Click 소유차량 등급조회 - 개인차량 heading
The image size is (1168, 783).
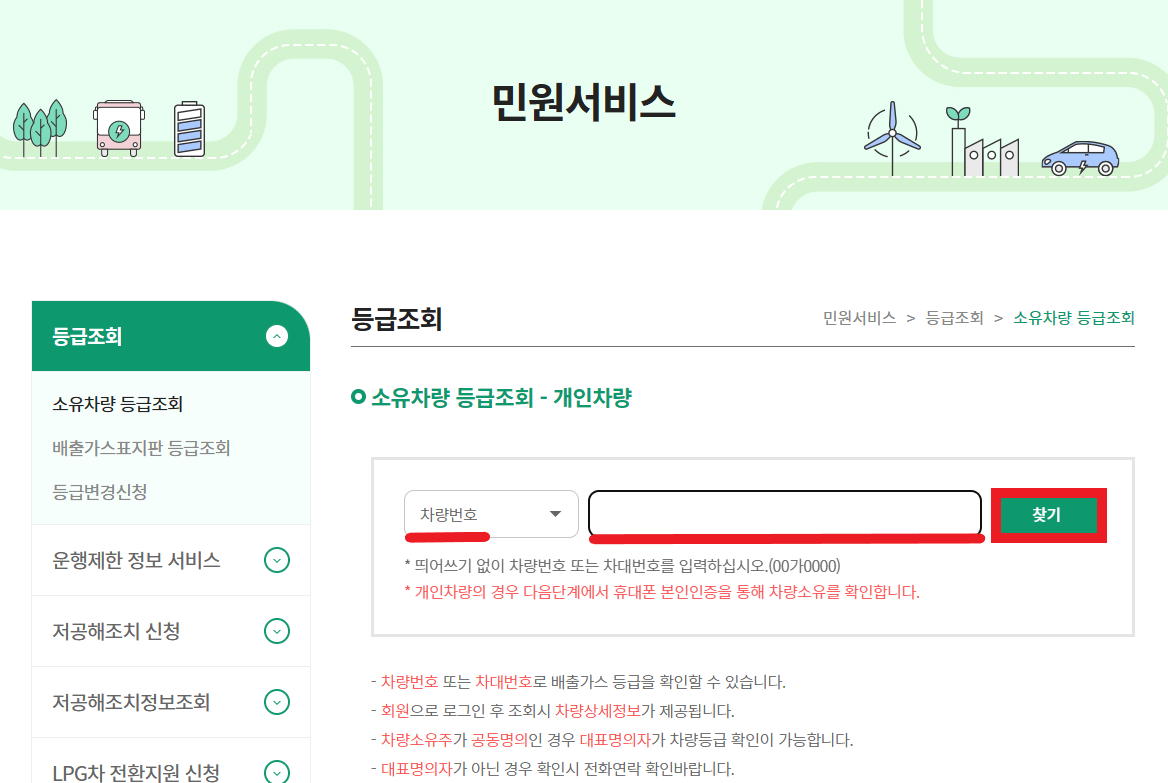(x=501, y=398)
